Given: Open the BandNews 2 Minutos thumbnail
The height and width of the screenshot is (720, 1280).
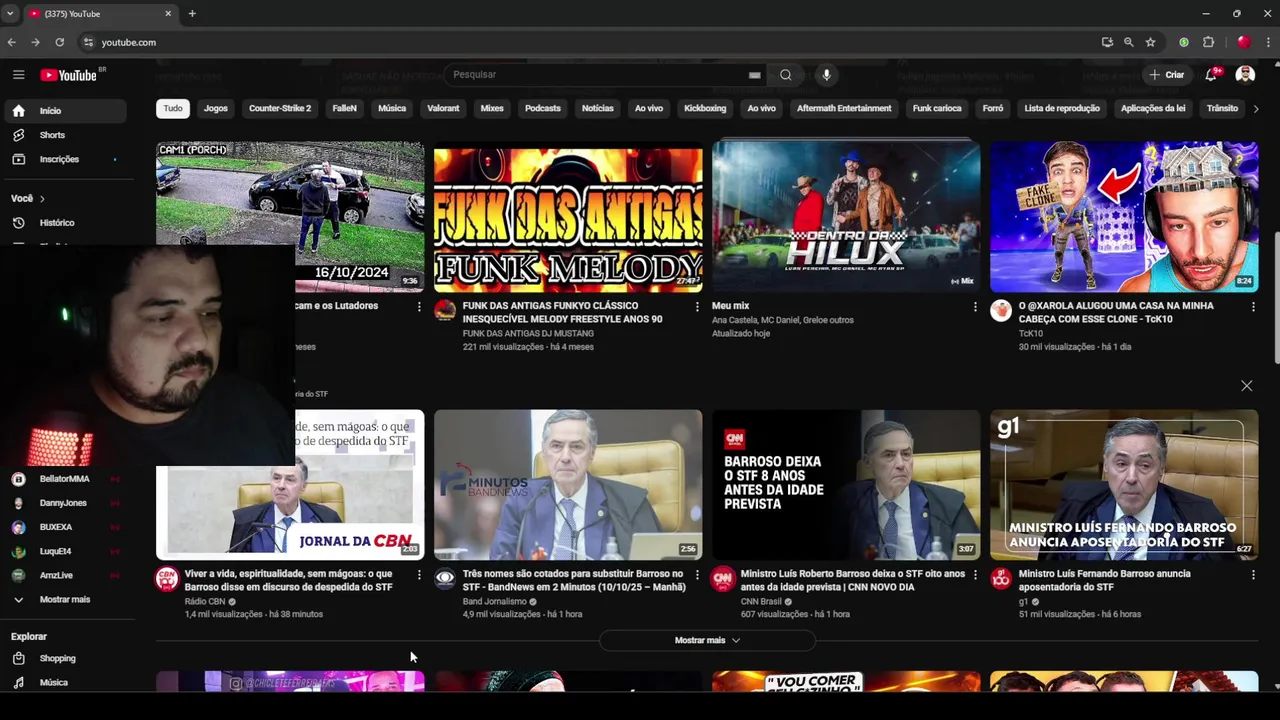Looking at the screenshot, I should coord(568,484).
